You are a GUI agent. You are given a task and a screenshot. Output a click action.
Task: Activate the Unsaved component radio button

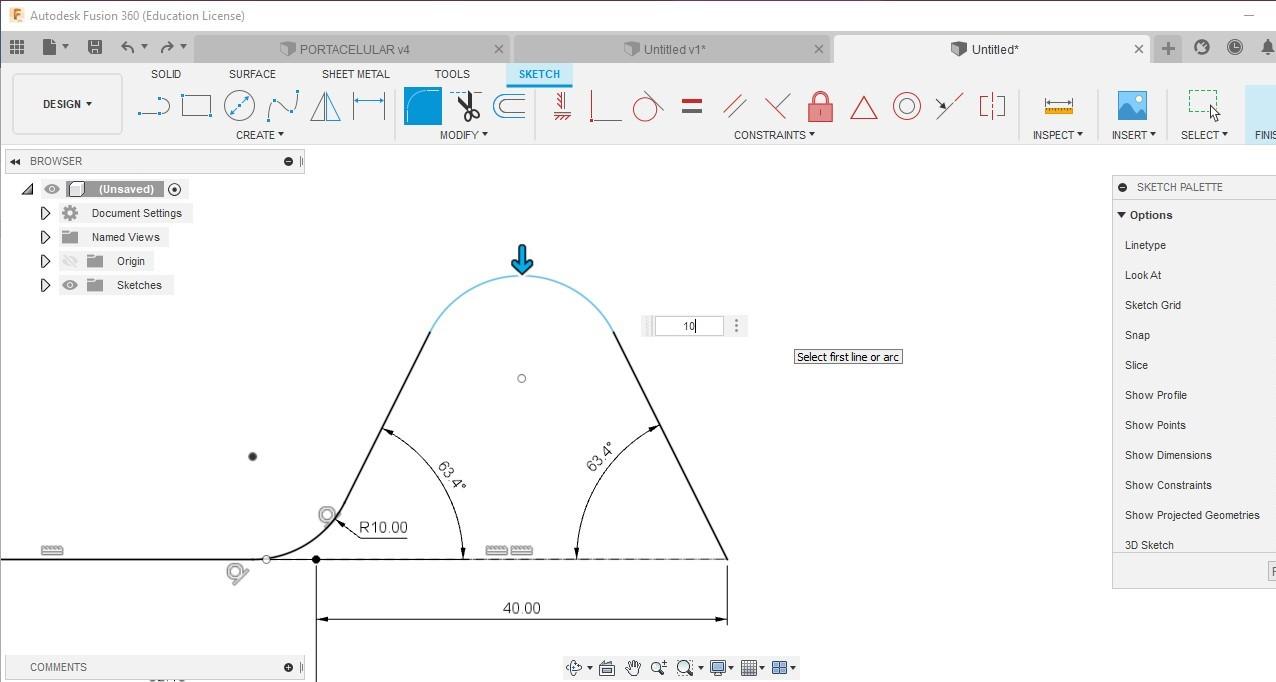(x=174, y=189)
